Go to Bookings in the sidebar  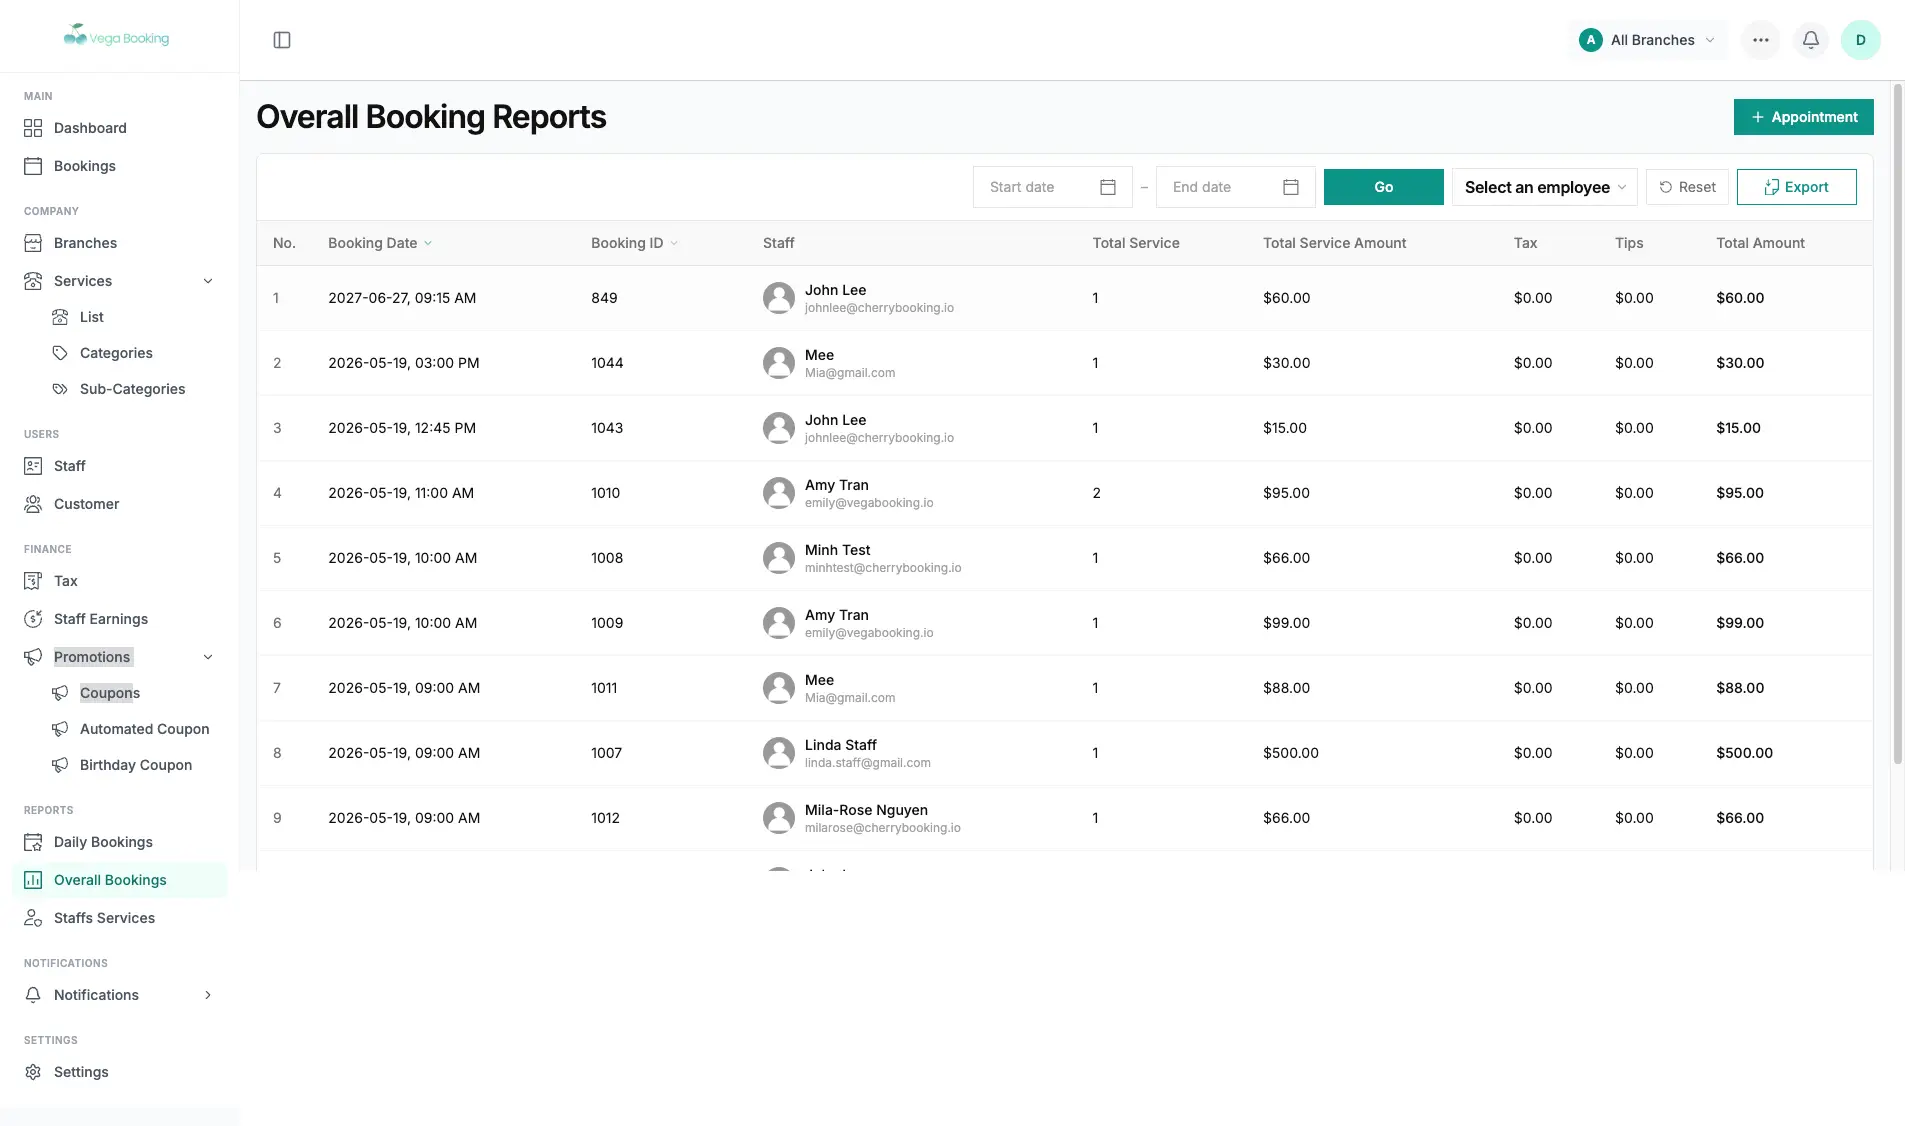click(x=120, y=166)
